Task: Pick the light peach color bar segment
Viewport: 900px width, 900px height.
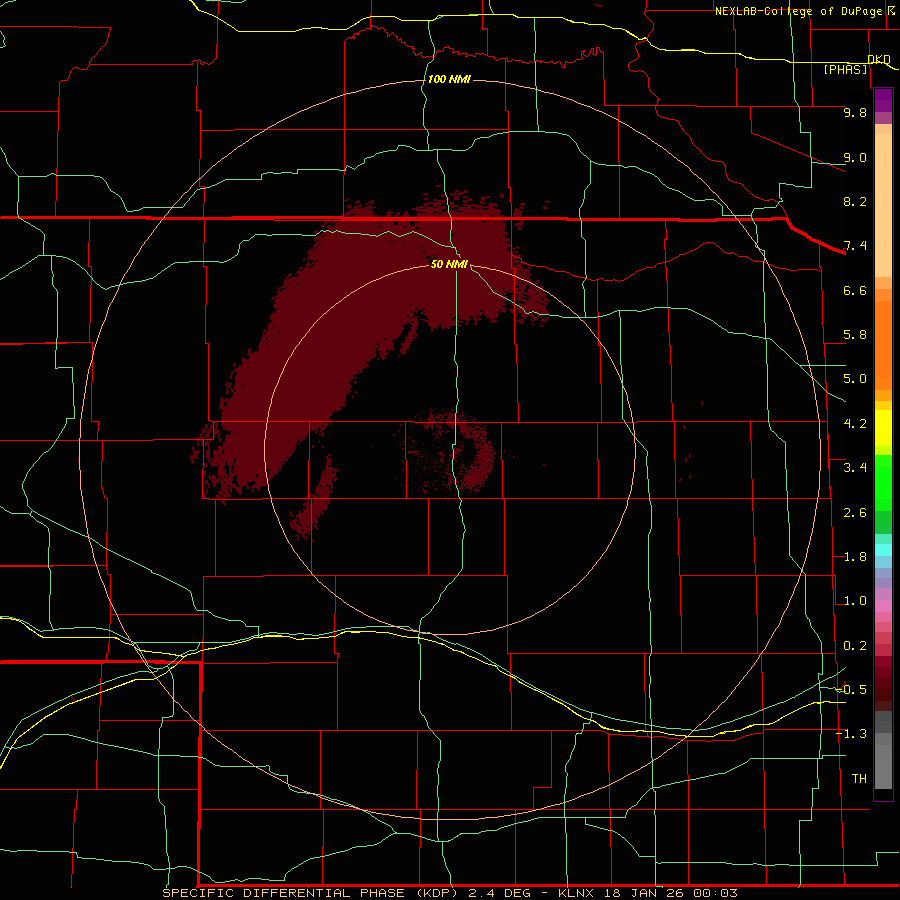Action: (883, 205)
